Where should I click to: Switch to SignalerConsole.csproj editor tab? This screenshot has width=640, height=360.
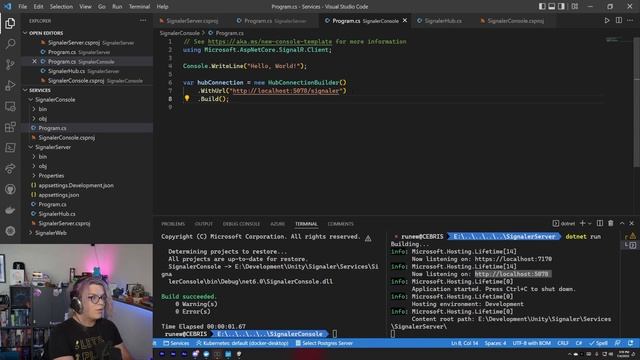pyautogui.click(x=515, y=20)
